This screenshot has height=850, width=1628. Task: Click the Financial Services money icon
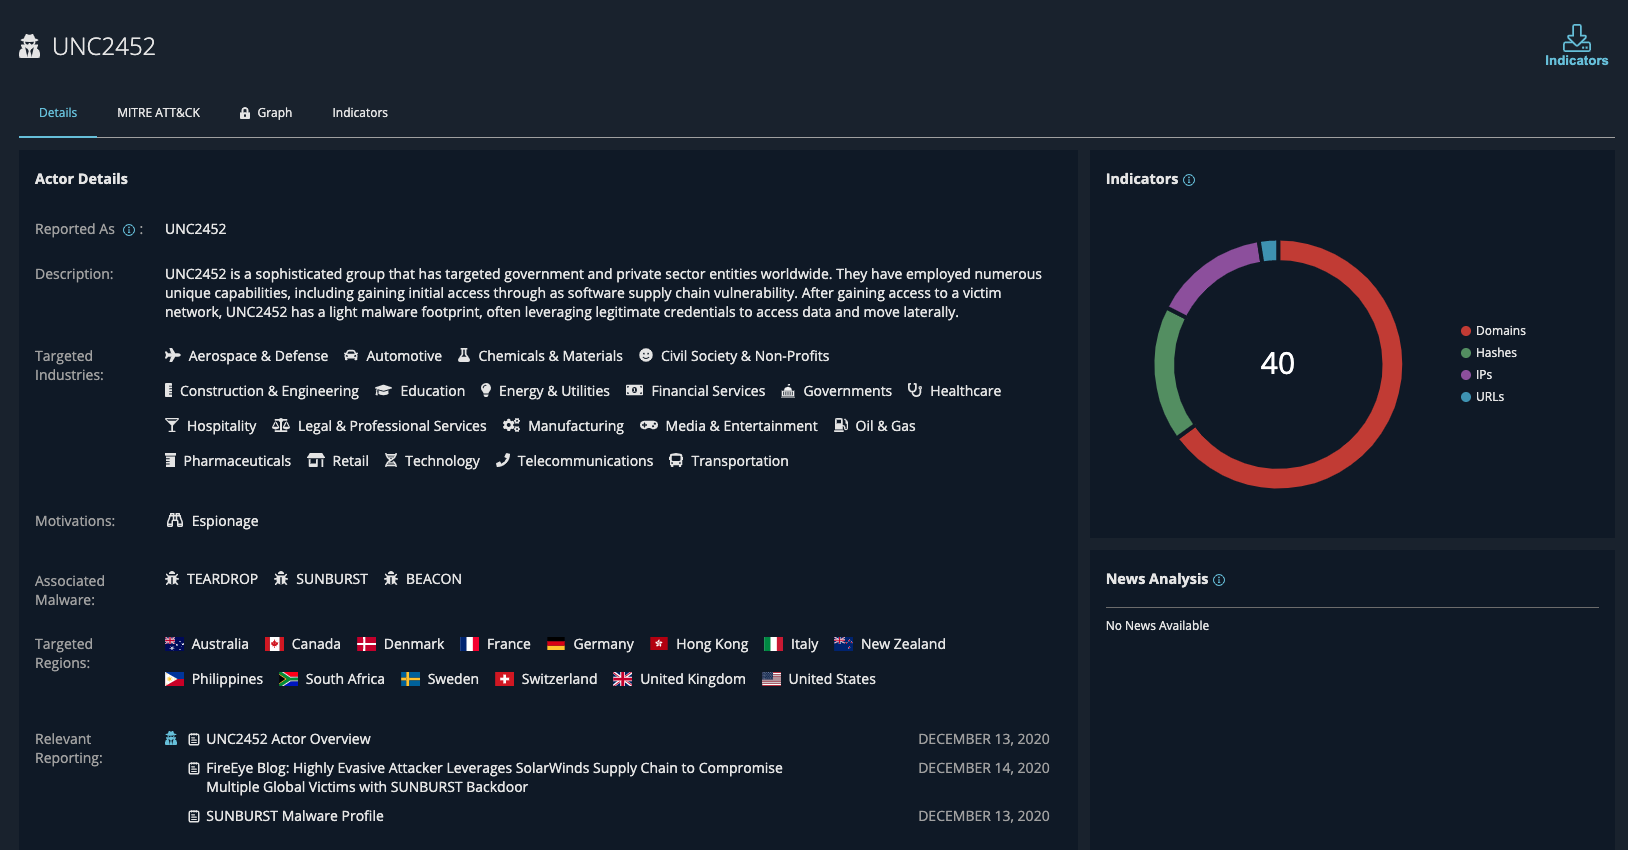pos(634,390)
